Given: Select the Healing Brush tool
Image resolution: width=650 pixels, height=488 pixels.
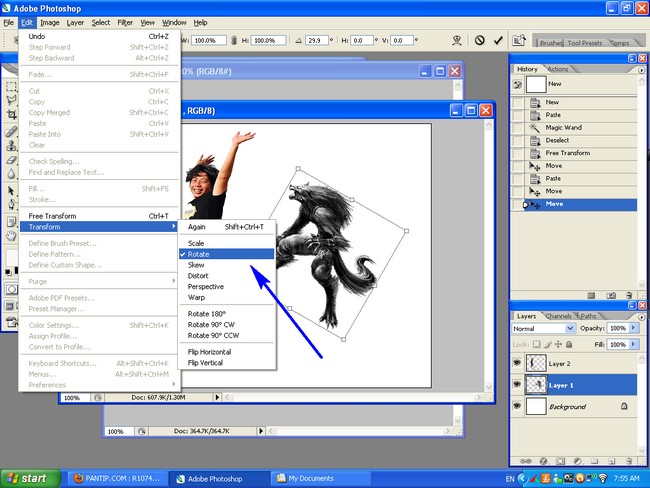Looking at the screenshot, I should pyautogui.click(x=11, y=132).
